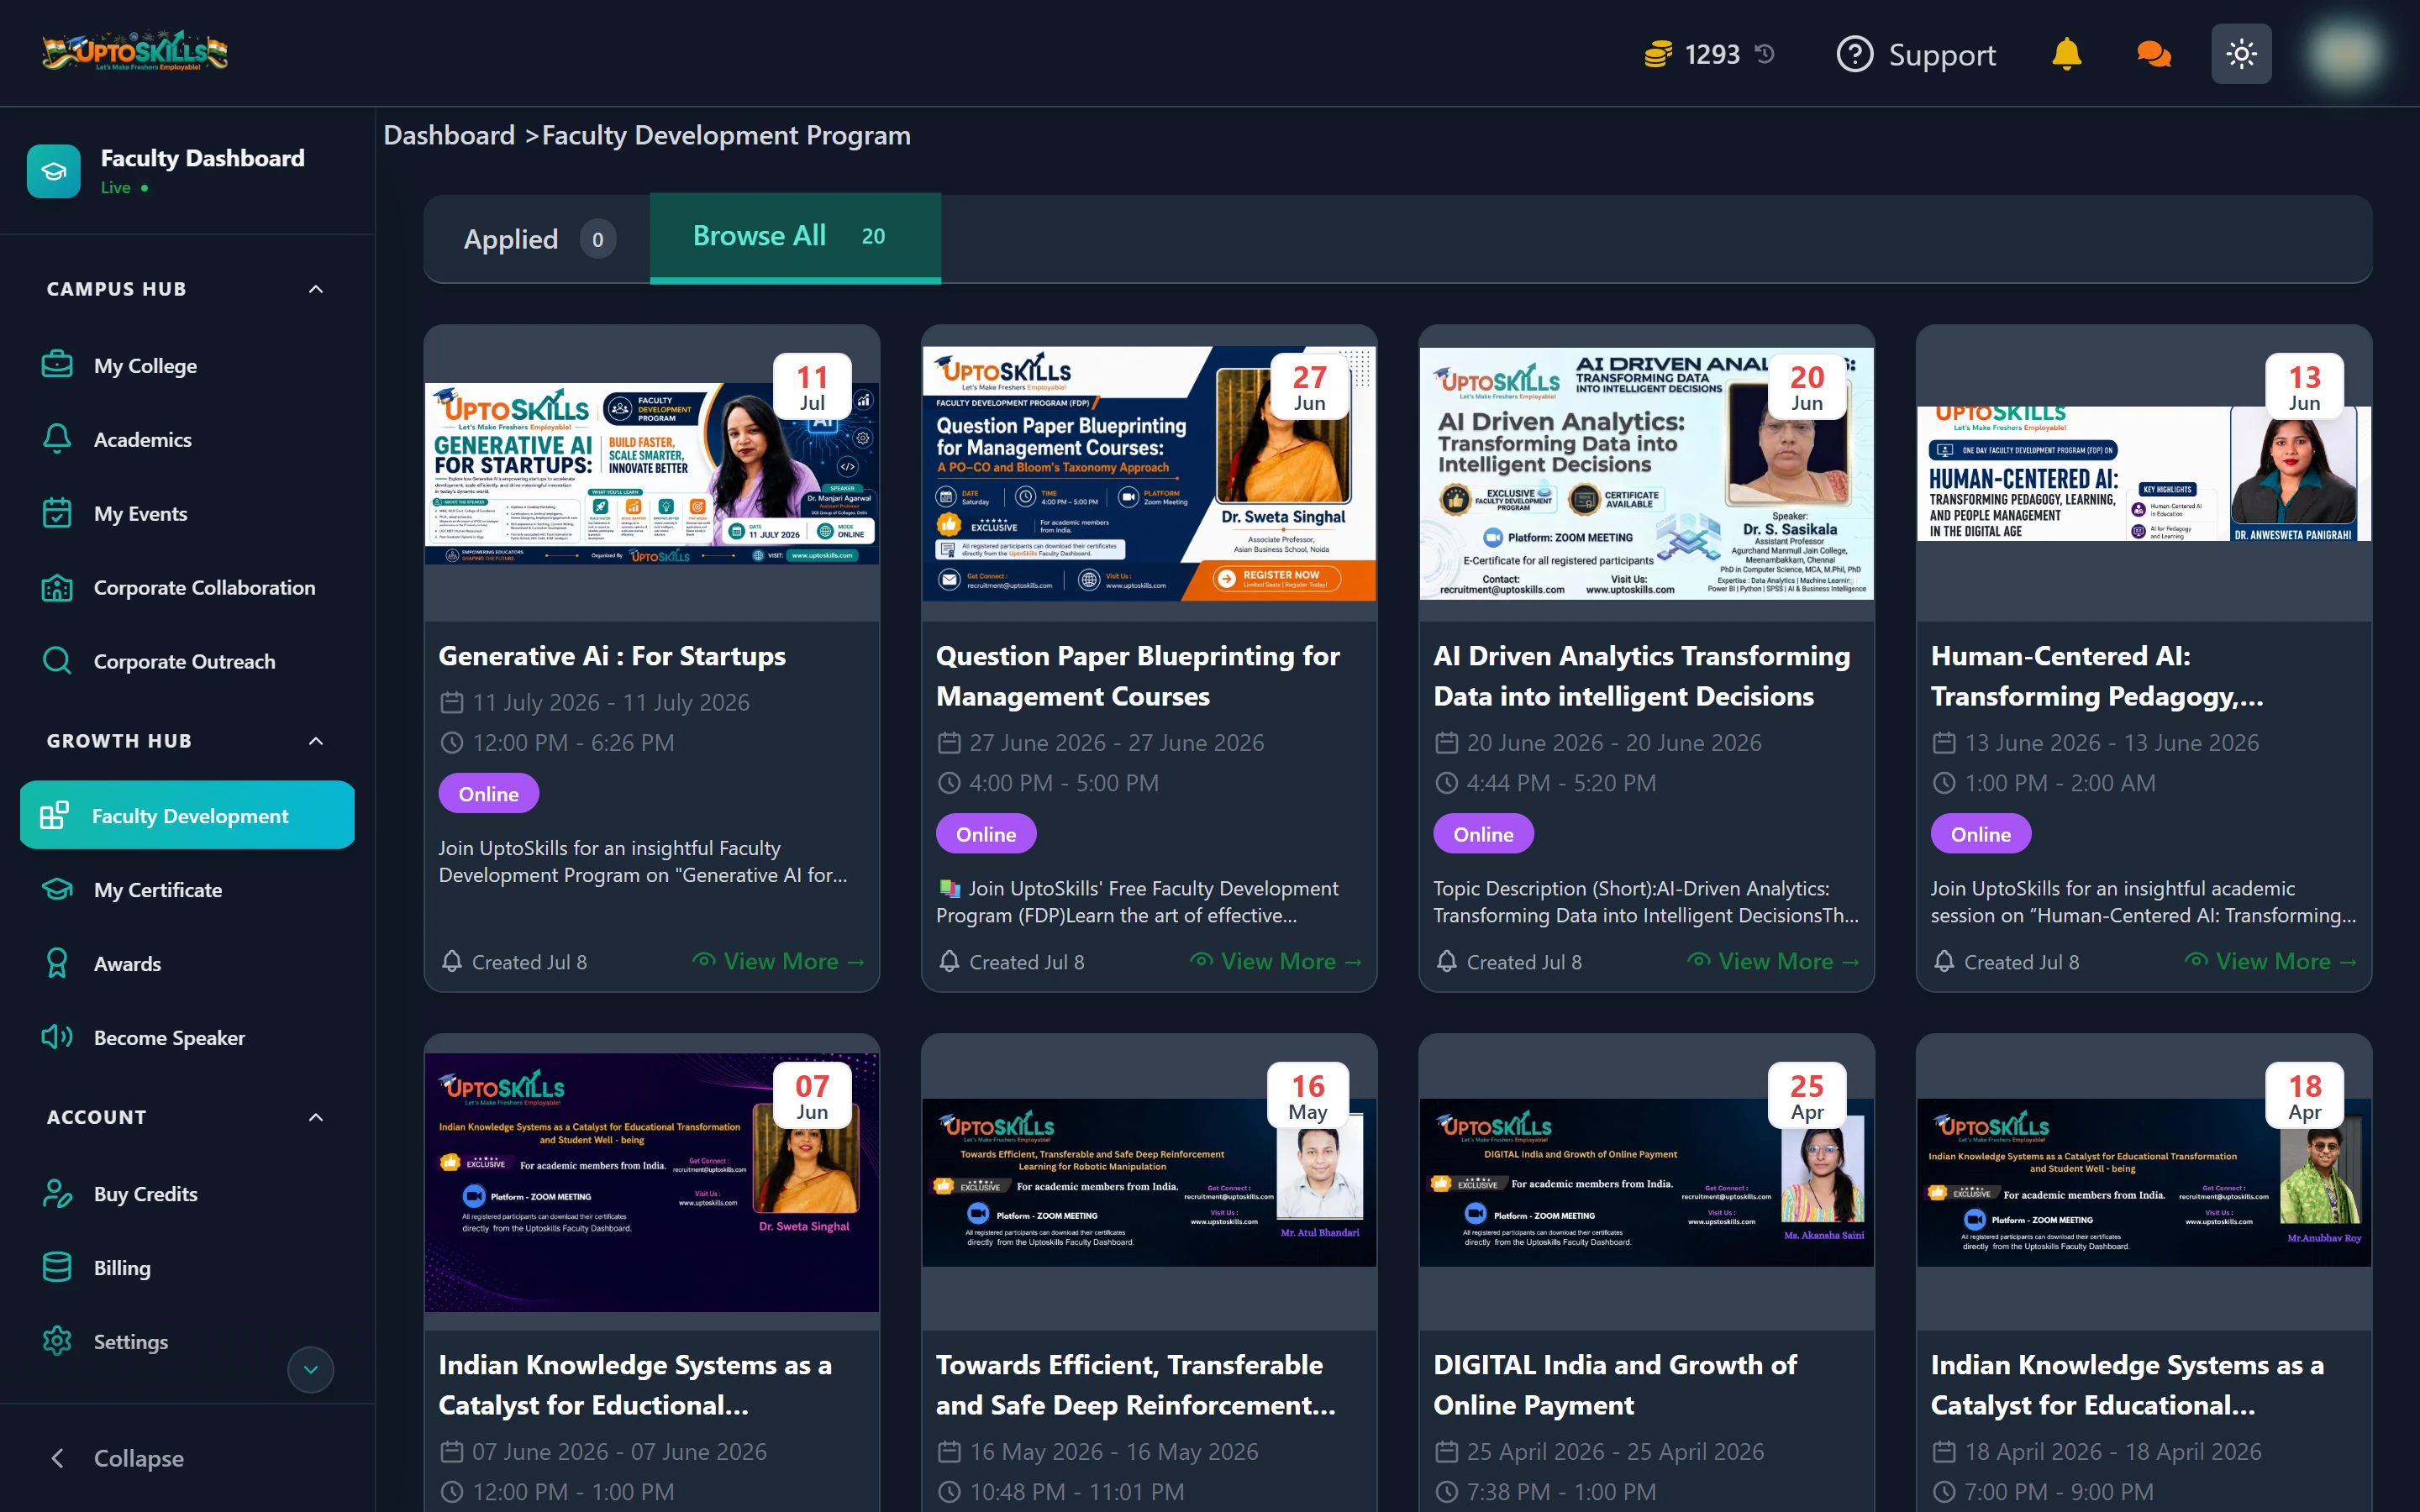Open Billing database icon

pyautogui.click(x=57, y=1267)
